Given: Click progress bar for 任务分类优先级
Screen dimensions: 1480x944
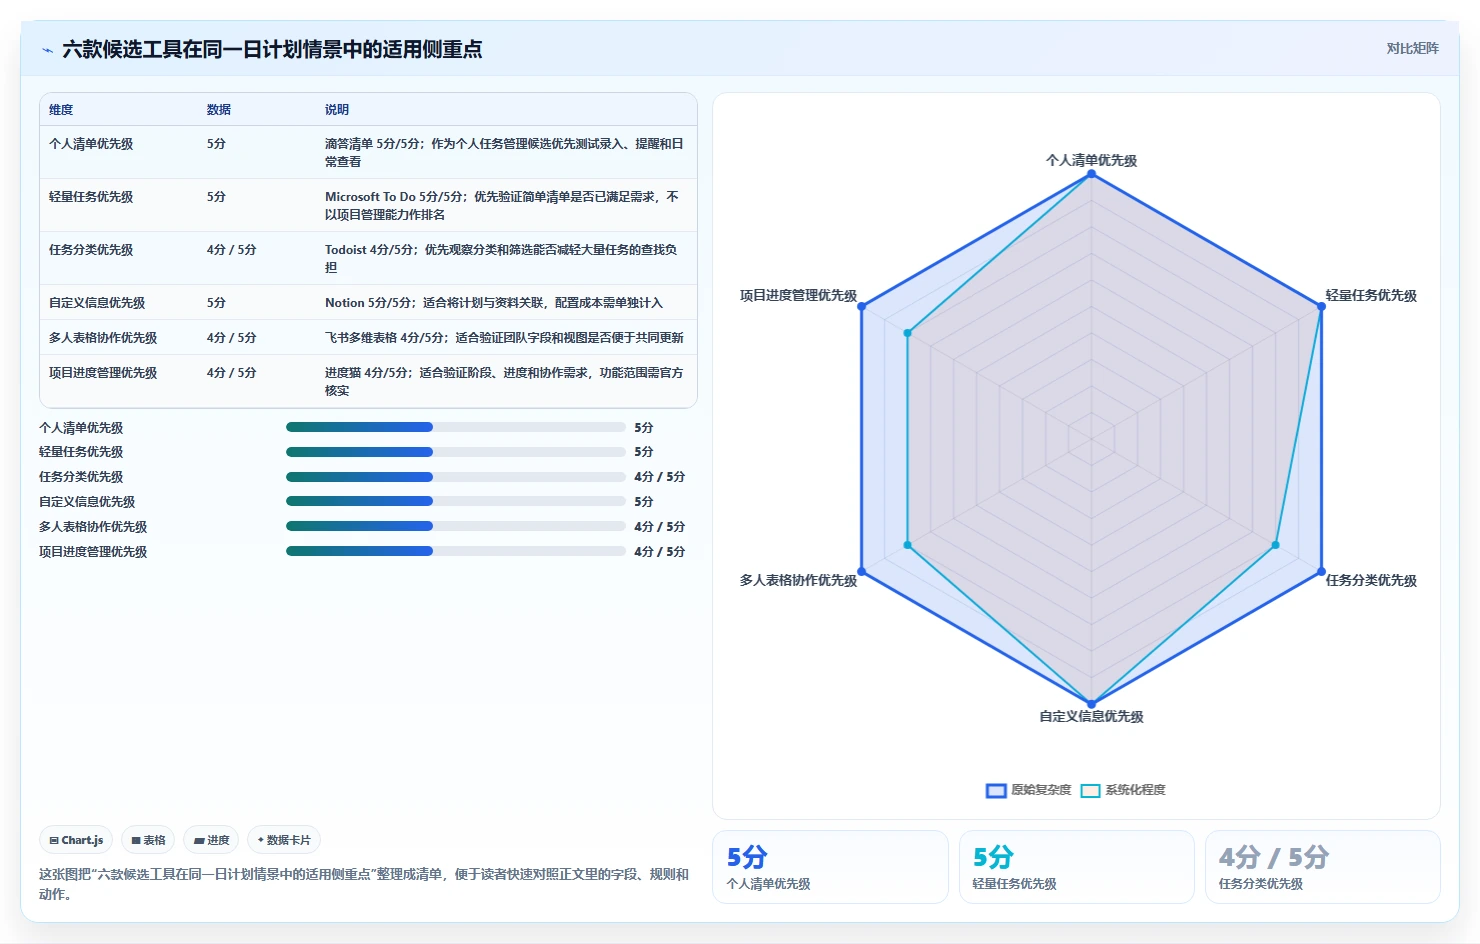Looking at the screenshot, I should click(x=456, y=477).
